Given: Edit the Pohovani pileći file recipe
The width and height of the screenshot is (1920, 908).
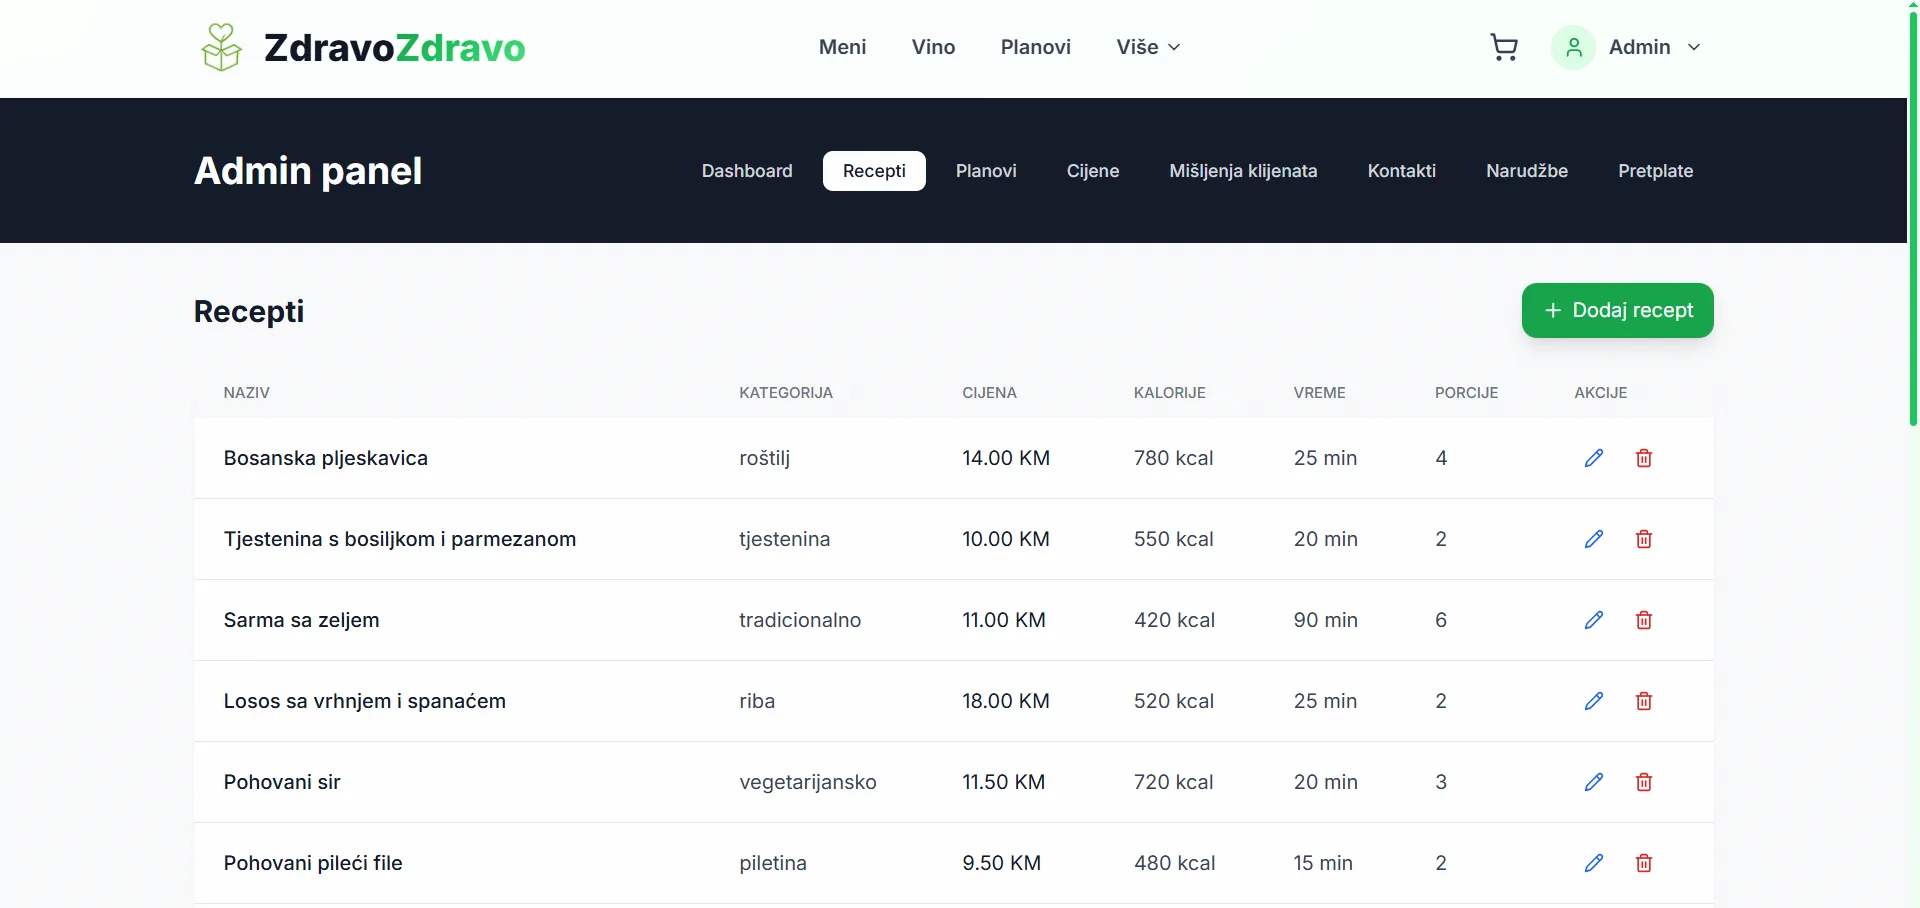Looking at the screenshot, I should [1594, 863].
